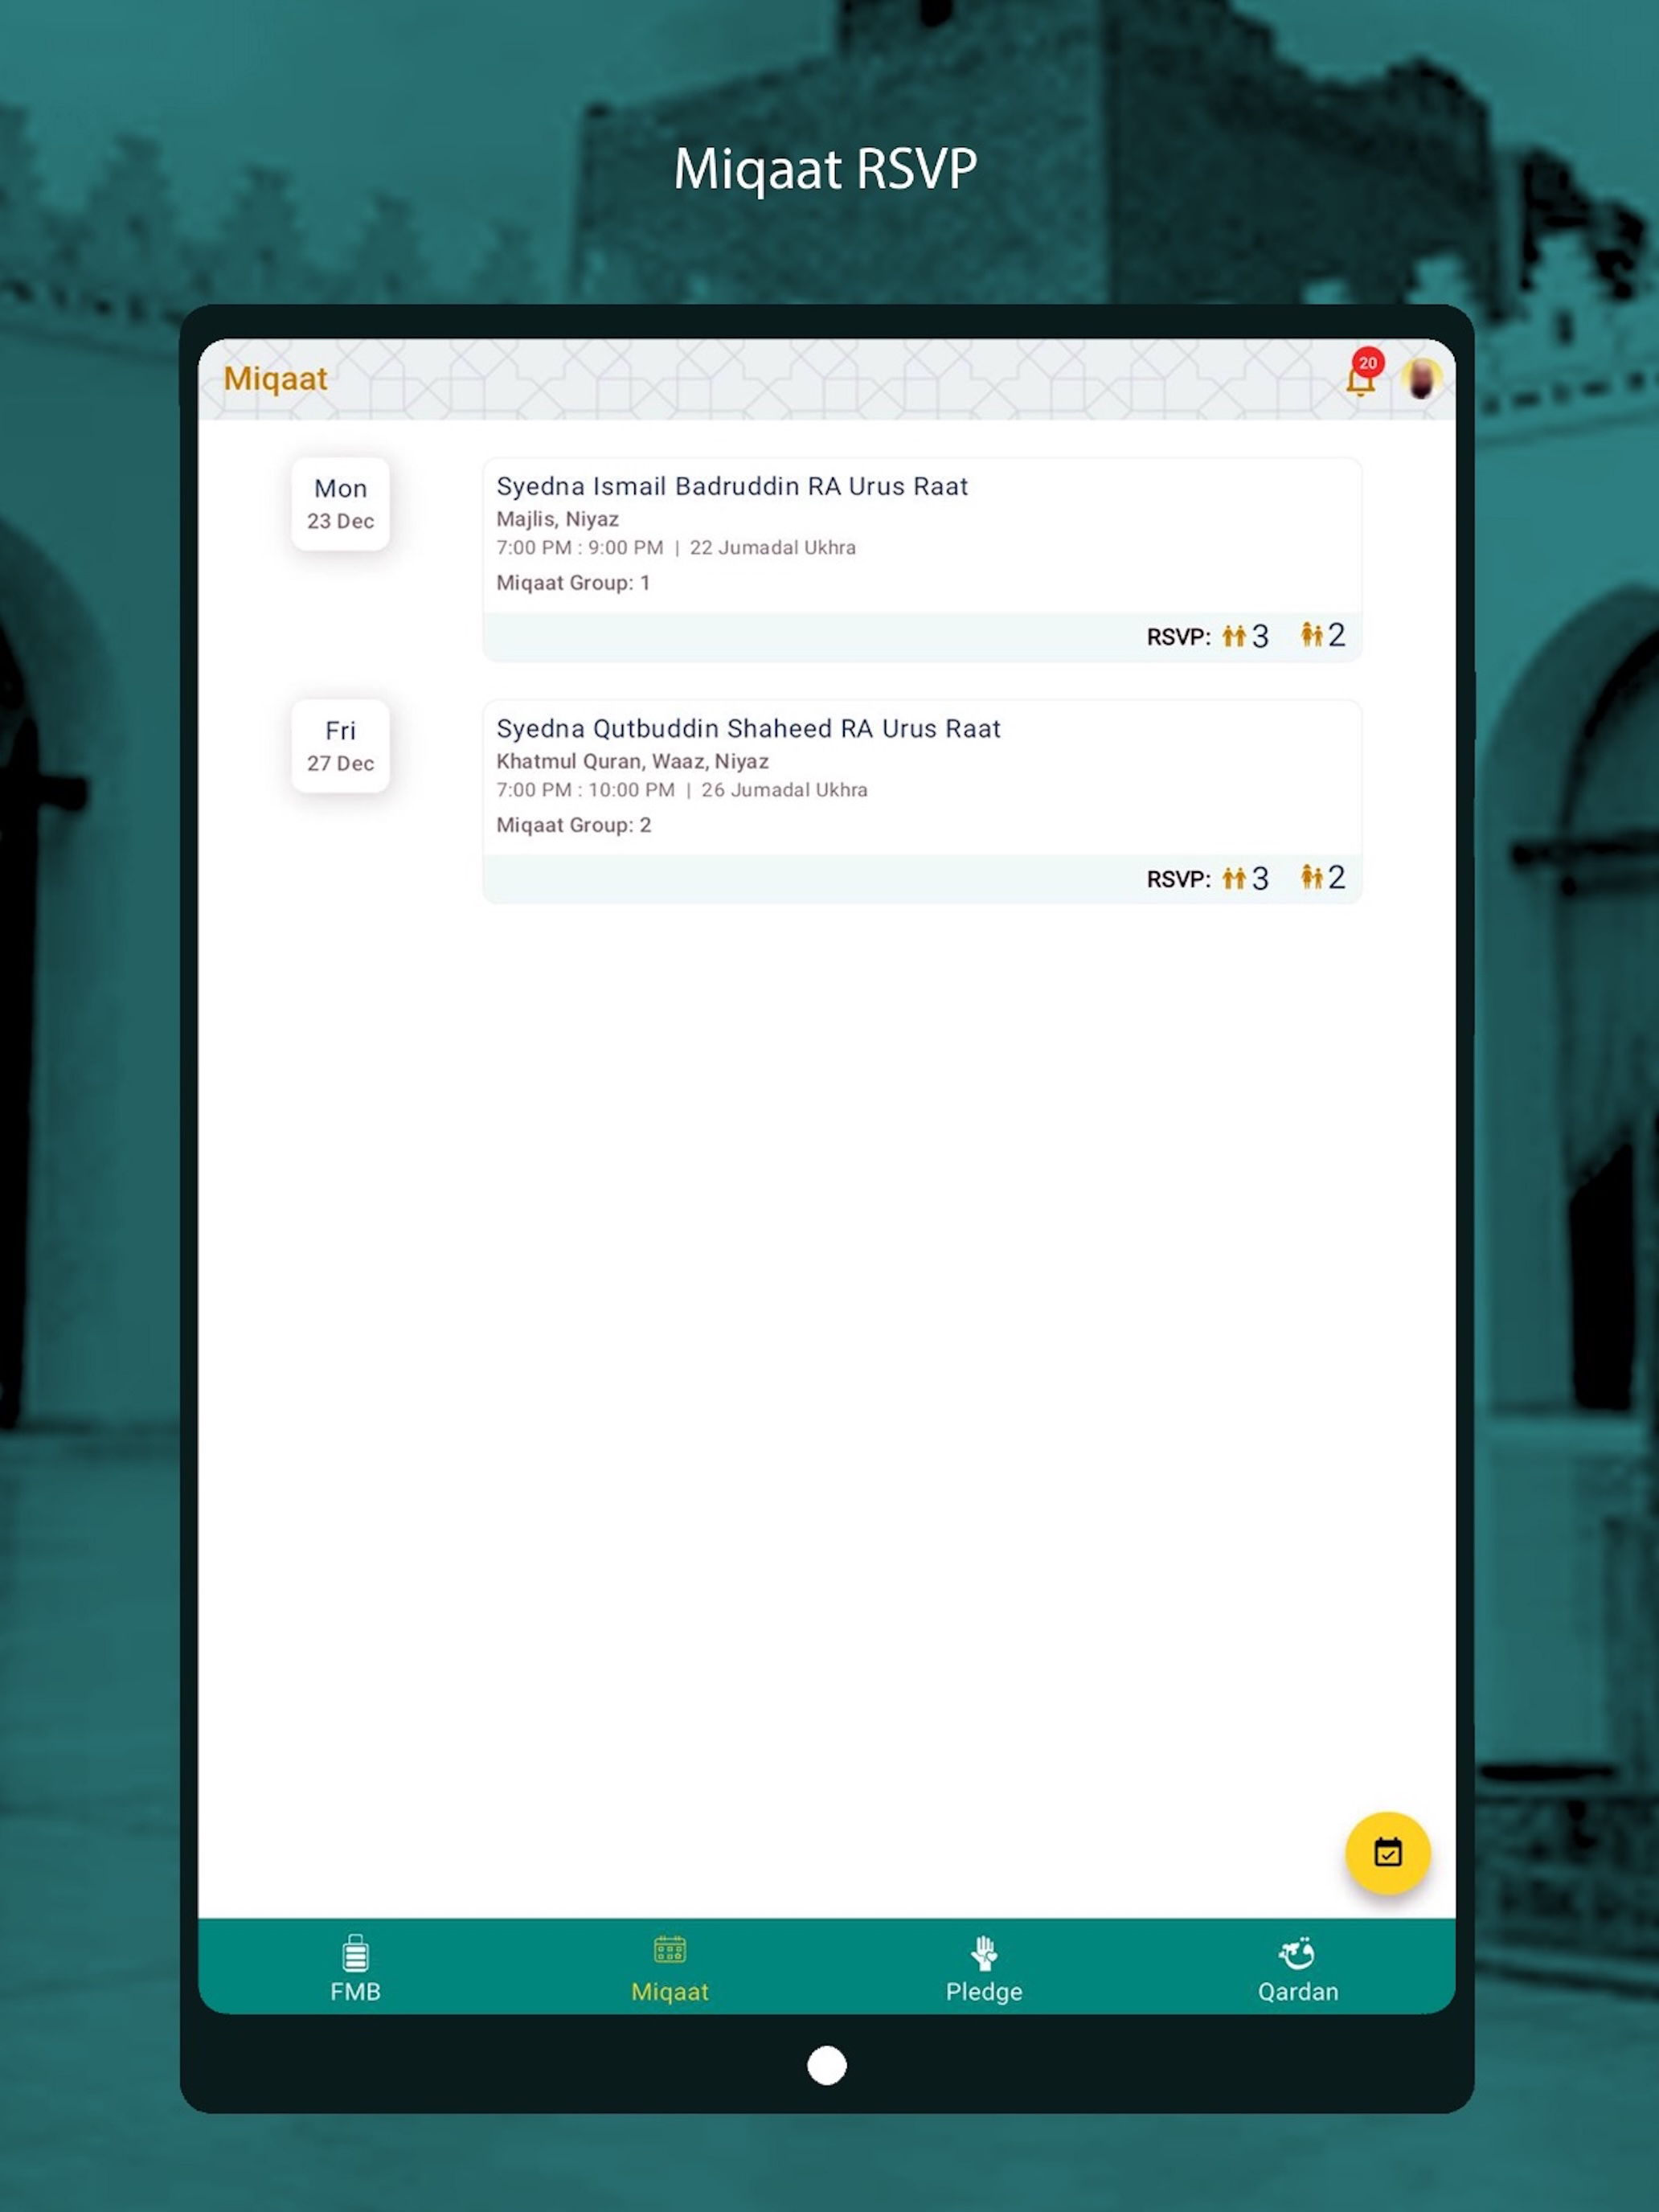Tap the 2 RSVP count on Qutbuddin Shaheed event
The height and width of the screenshot is (2212, 1659).
1323,877
